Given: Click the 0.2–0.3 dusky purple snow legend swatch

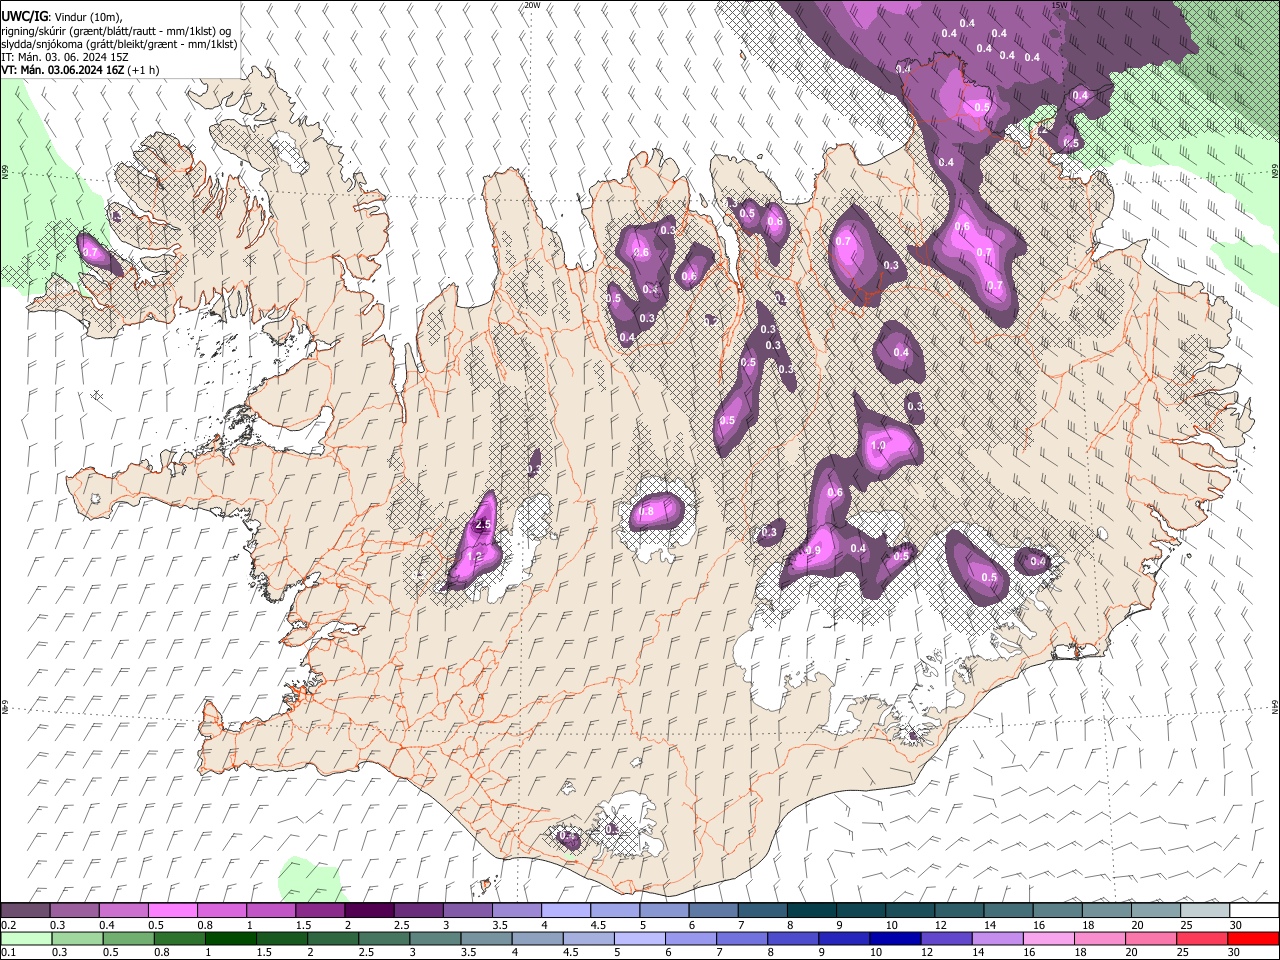Looking at the screenshot, I should [25, 911].
